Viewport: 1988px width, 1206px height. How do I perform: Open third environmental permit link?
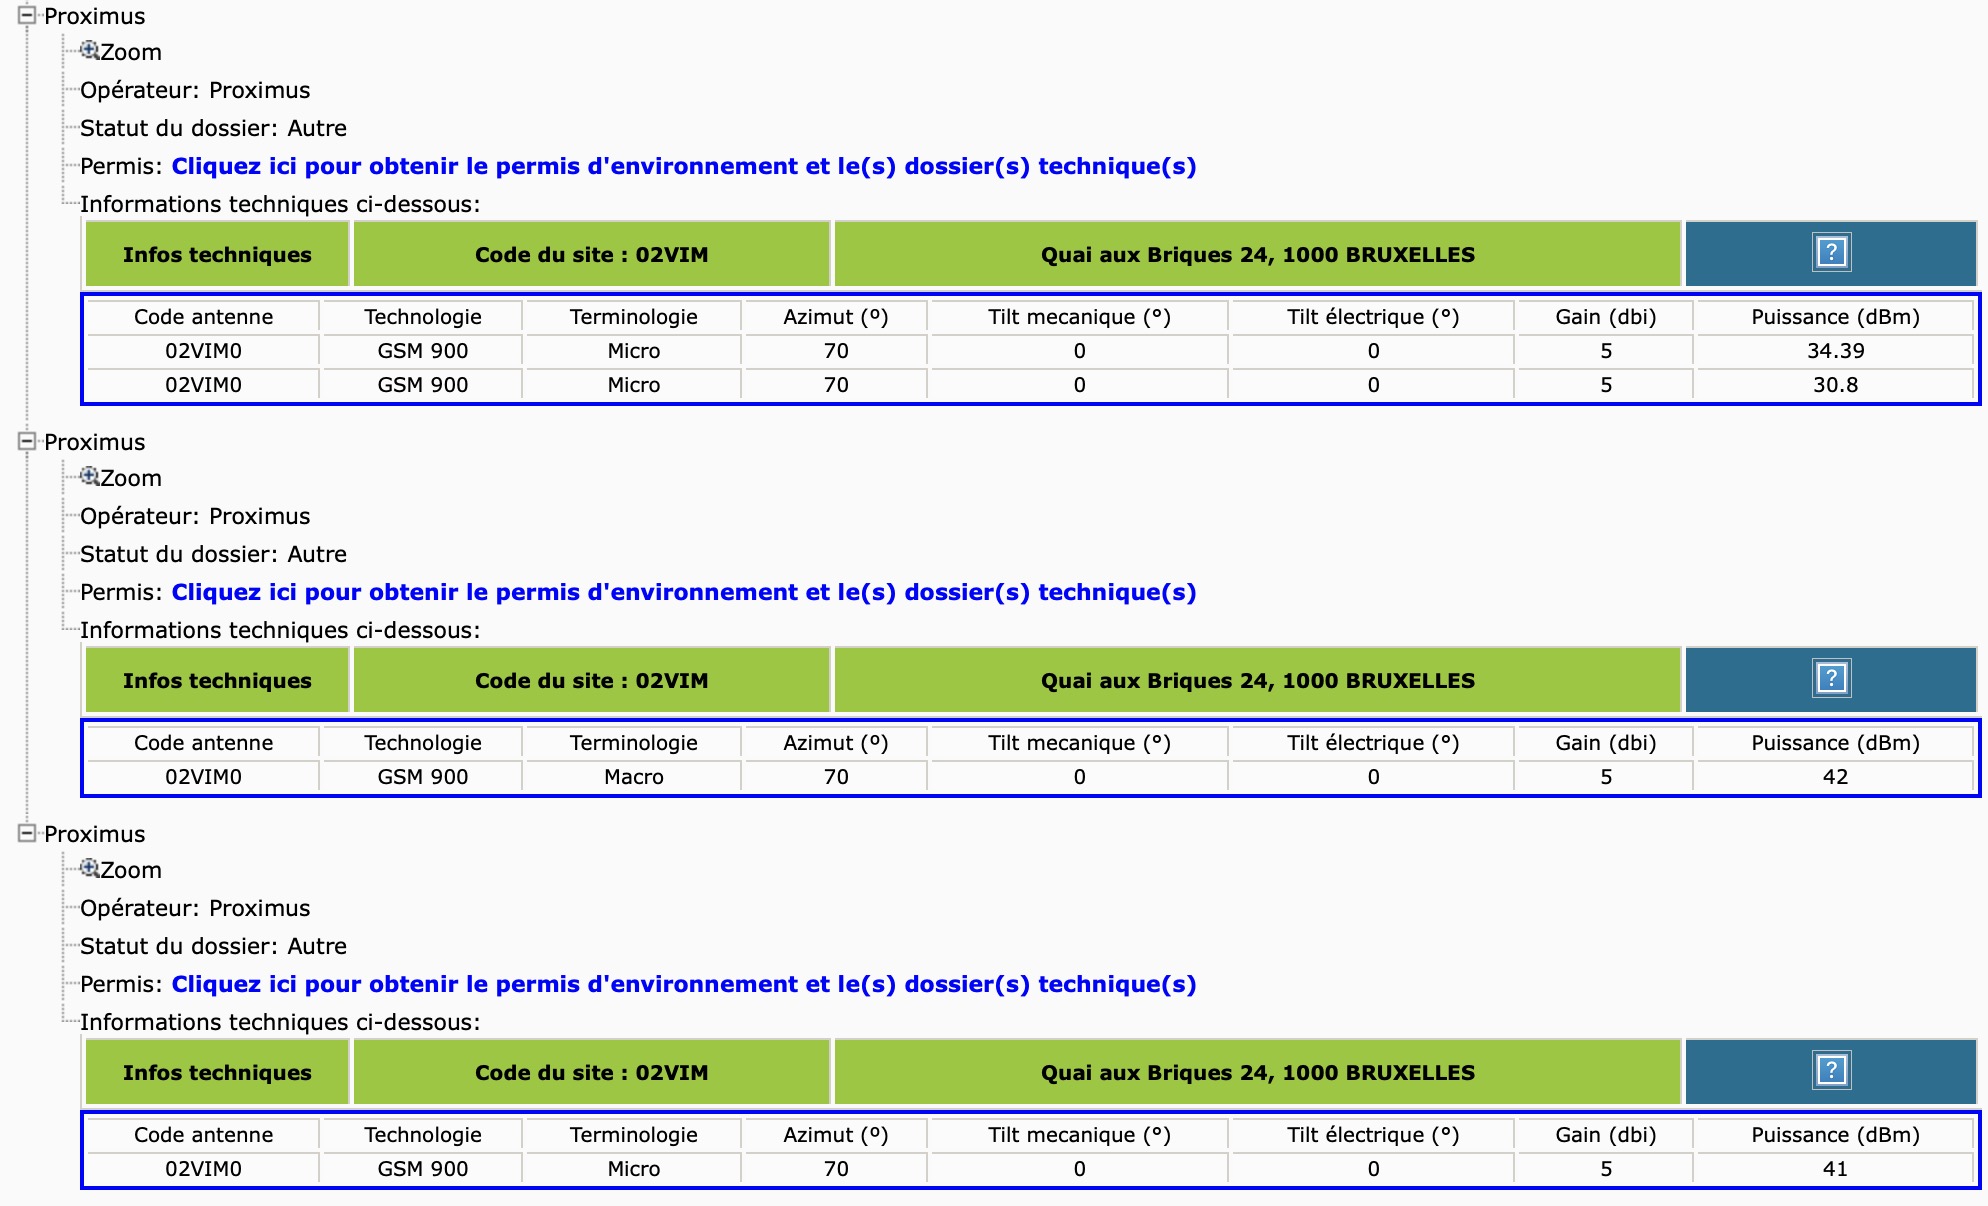pos(684,984)
